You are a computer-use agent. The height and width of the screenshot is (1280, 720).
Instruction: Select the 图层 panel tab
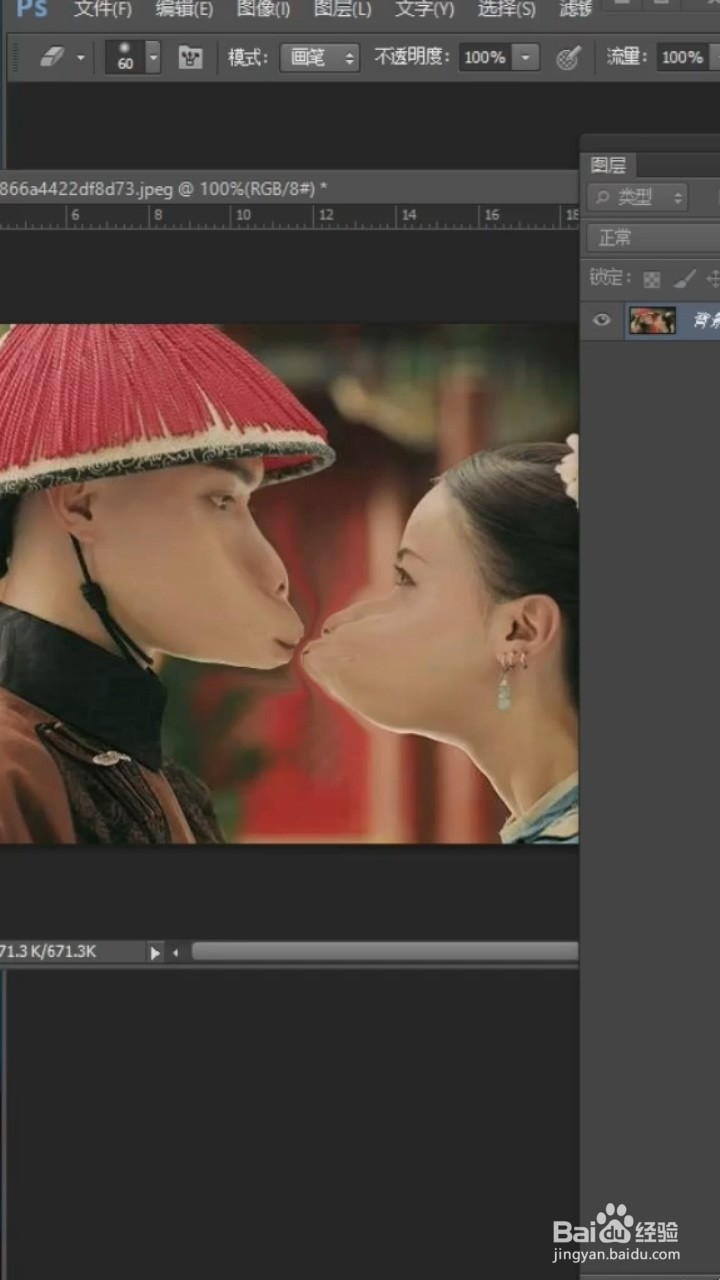pyautogui.click(x=608, y=165)
